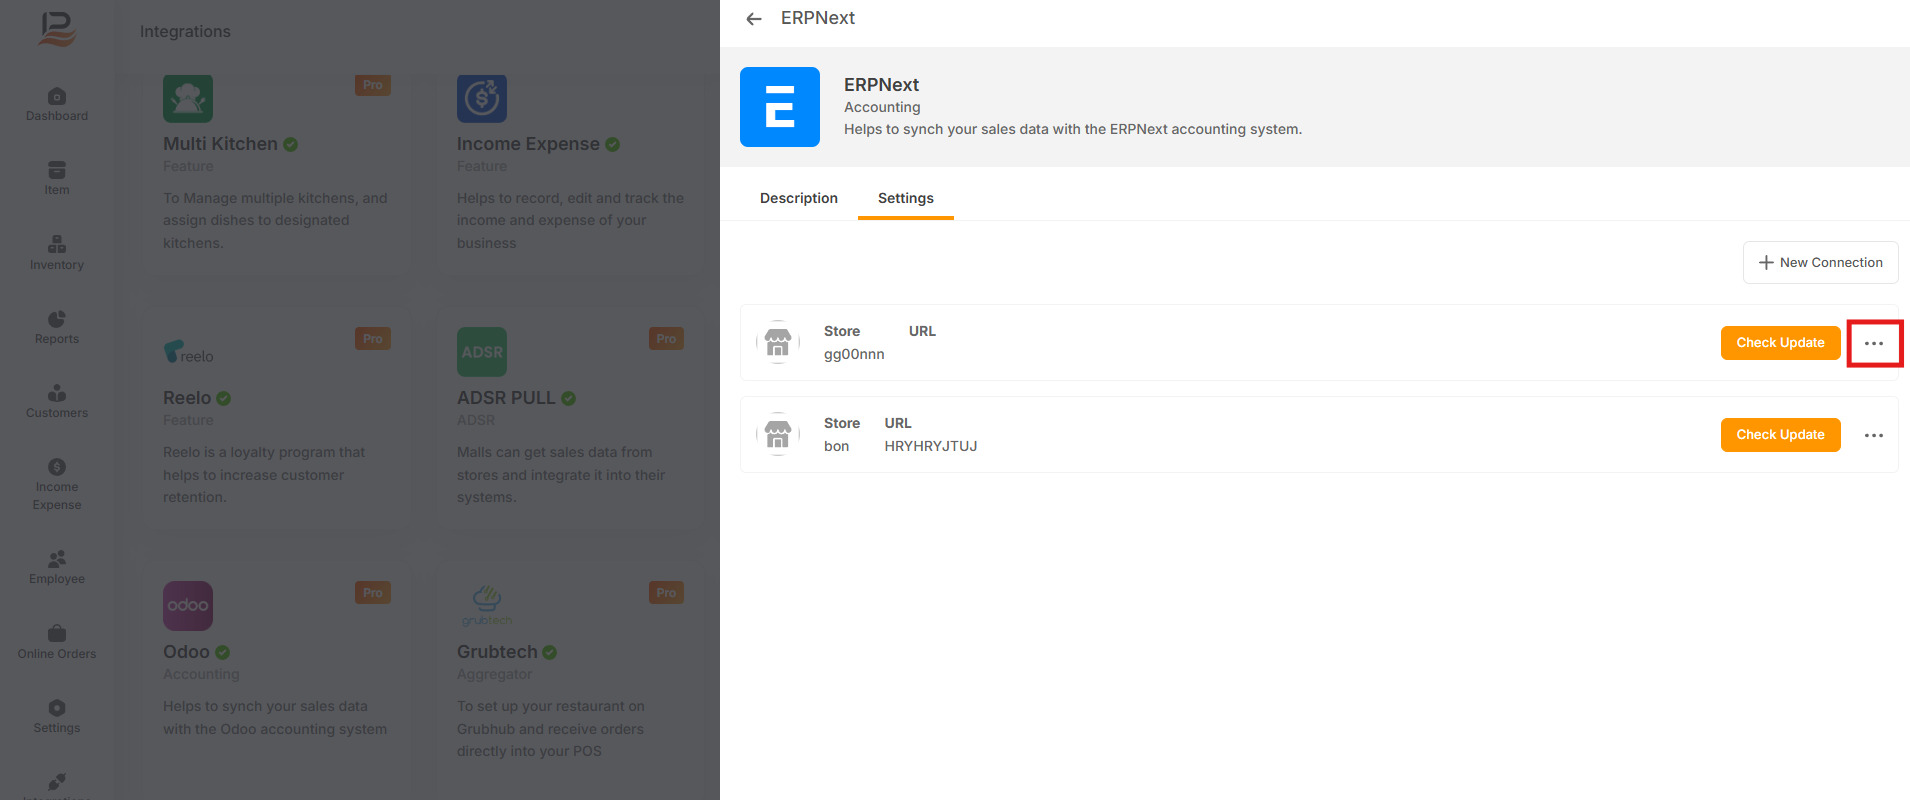
Task: Click the store icon of bon connection
Action: (x=778, y=435)
